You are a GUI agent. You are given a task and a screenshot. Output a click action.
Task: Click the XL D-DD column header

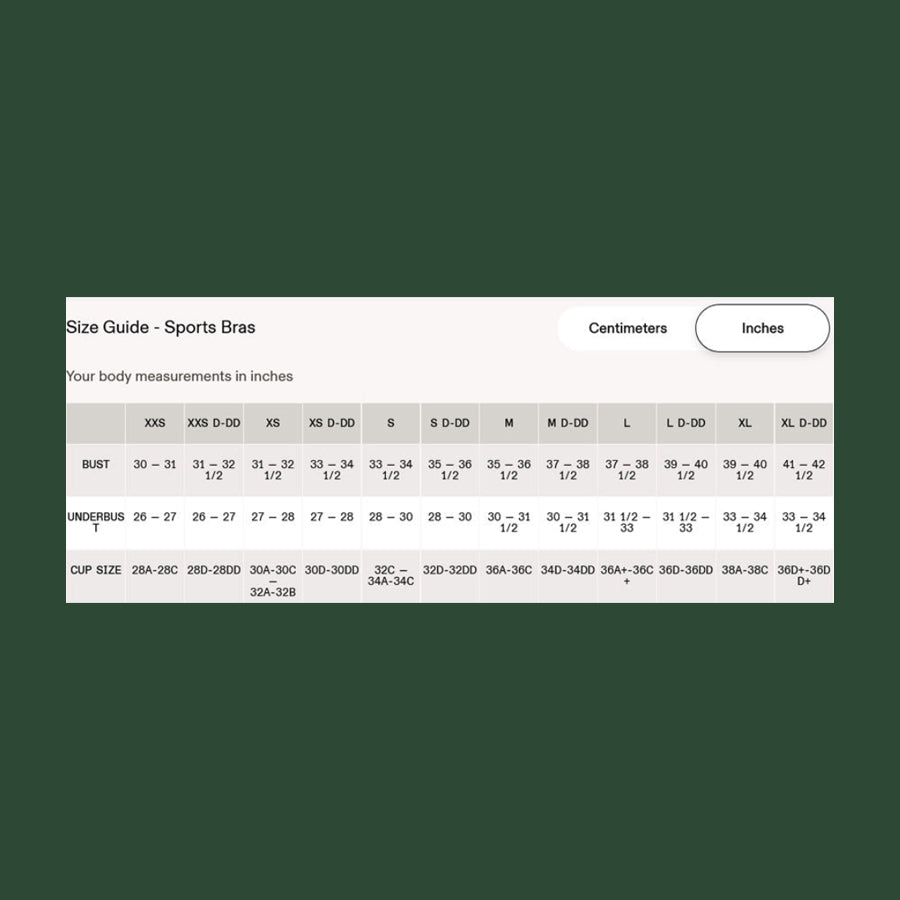[x=804, y=423]
